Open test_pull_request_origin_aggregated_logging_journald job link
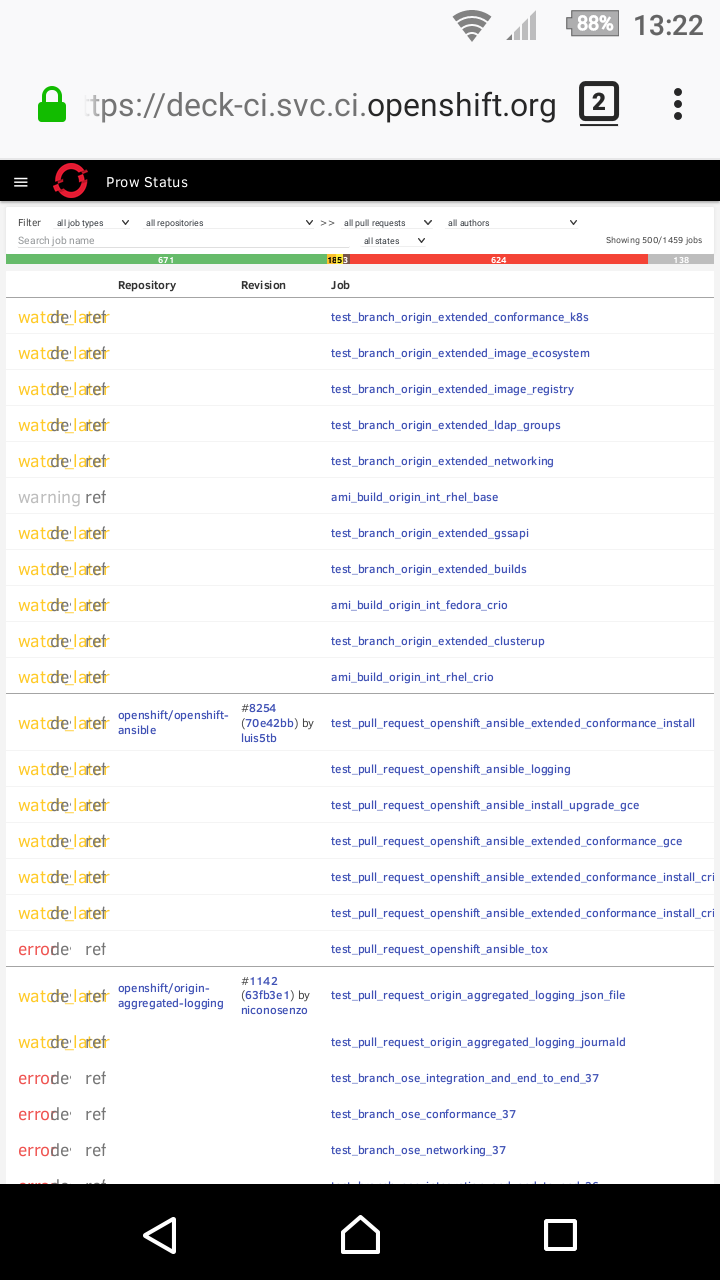Image resolution: width=720 pixels, height=1280 pixels. (x=478, y=1042)
